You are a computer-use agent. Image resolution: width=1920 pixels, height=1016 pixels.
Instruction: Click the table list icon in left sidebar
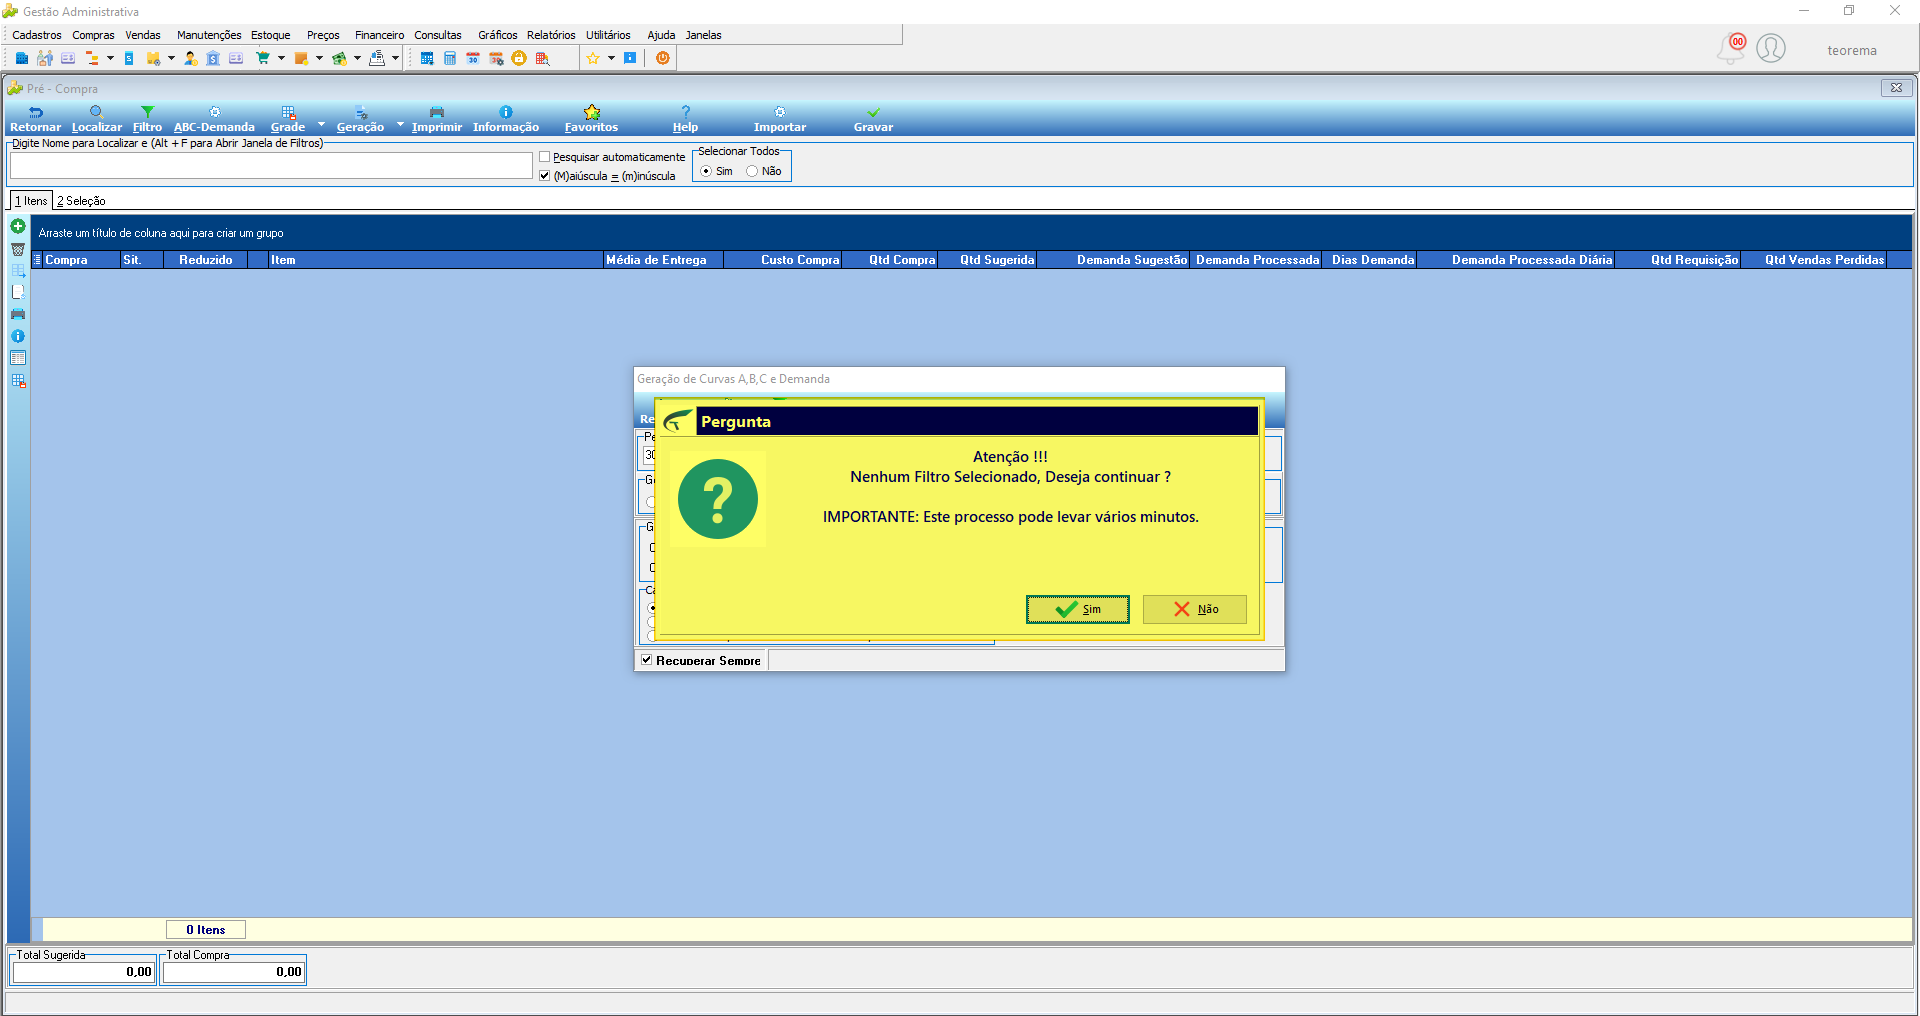(18, 358)
